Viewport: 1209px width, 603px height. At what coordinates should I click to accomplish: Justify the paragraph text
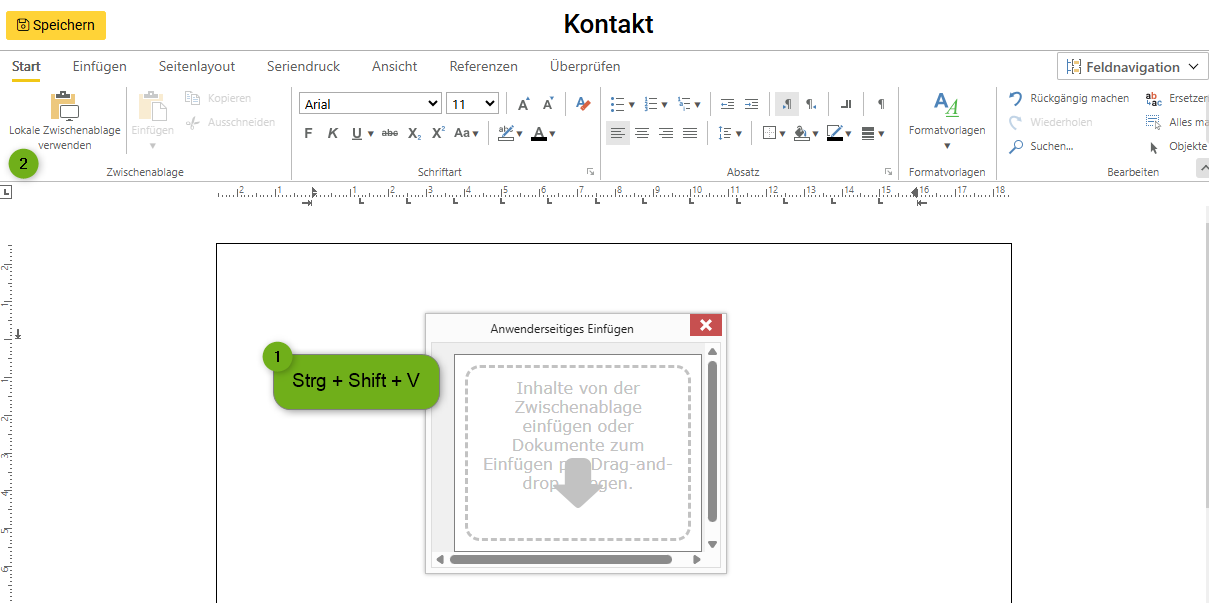coord(690,133)
